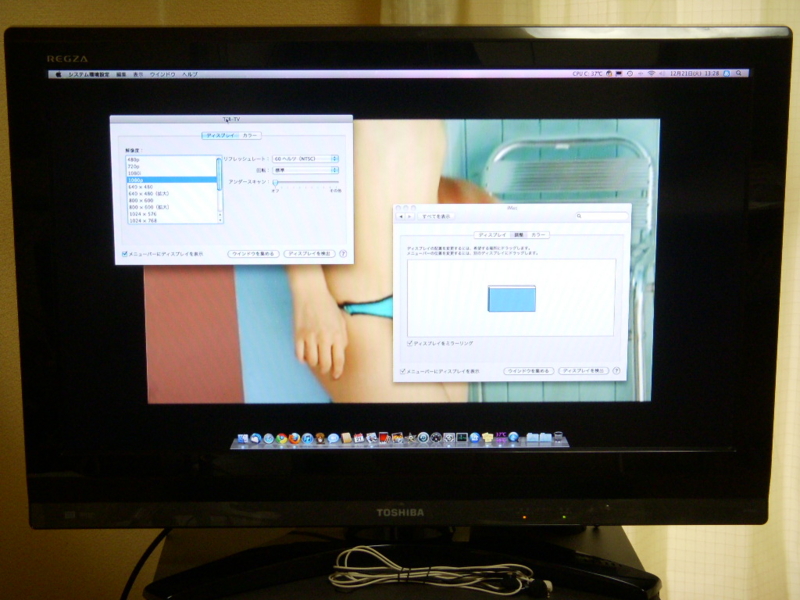Screen dimensions: 800x600
Task: Open the ウインドウ menu
Action: [162, 74]
